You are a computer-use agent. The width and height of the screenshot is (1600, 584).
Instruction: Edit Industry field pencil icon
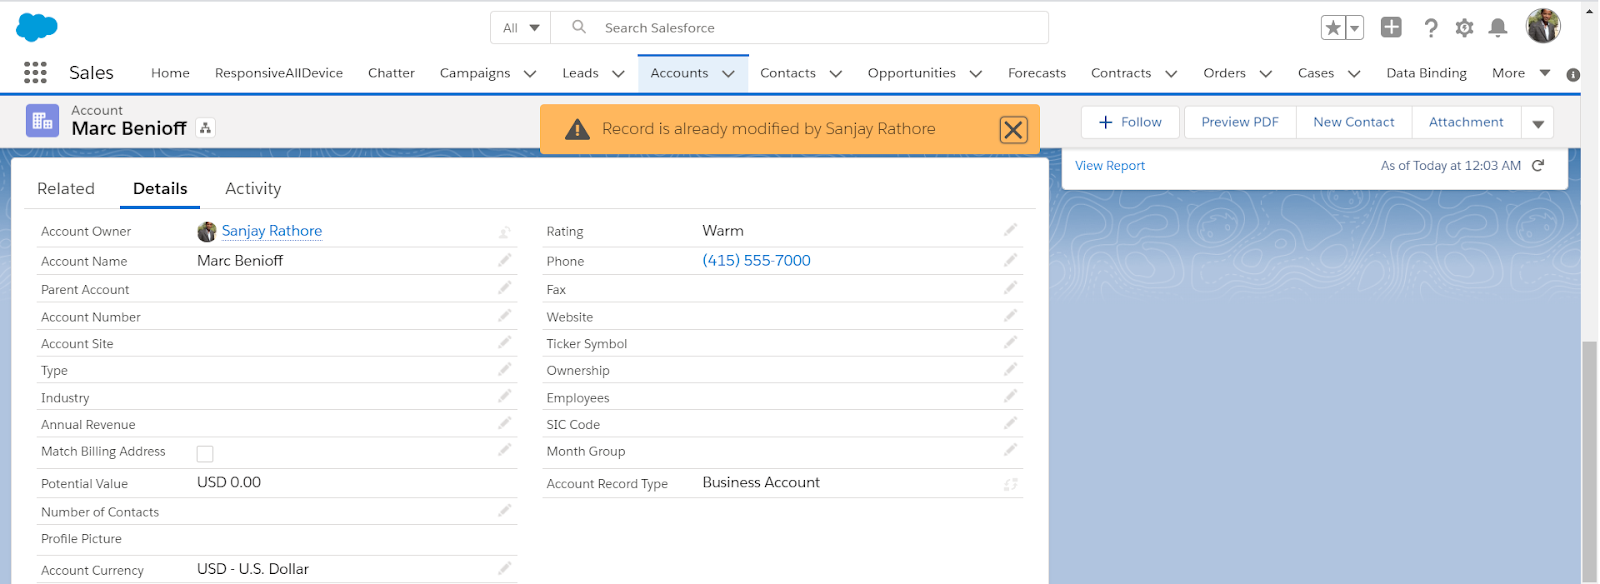pos(505,396)
